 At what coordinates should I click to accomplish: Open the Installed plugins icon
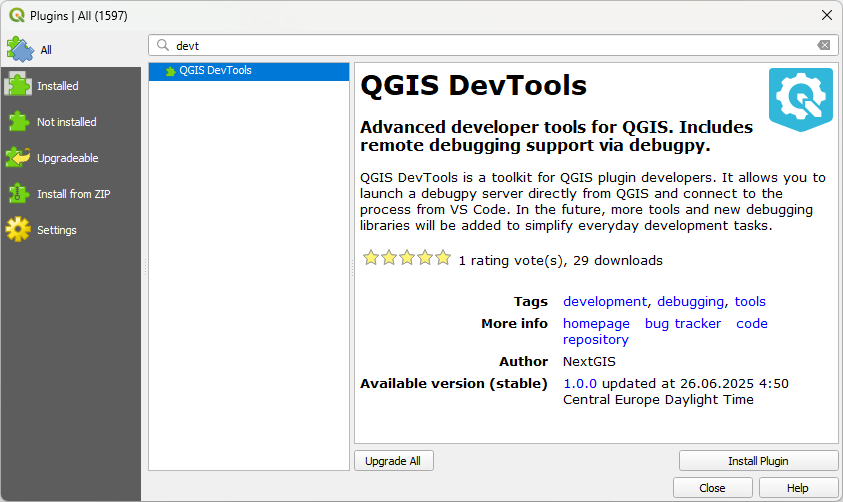(x=18, y=85)
